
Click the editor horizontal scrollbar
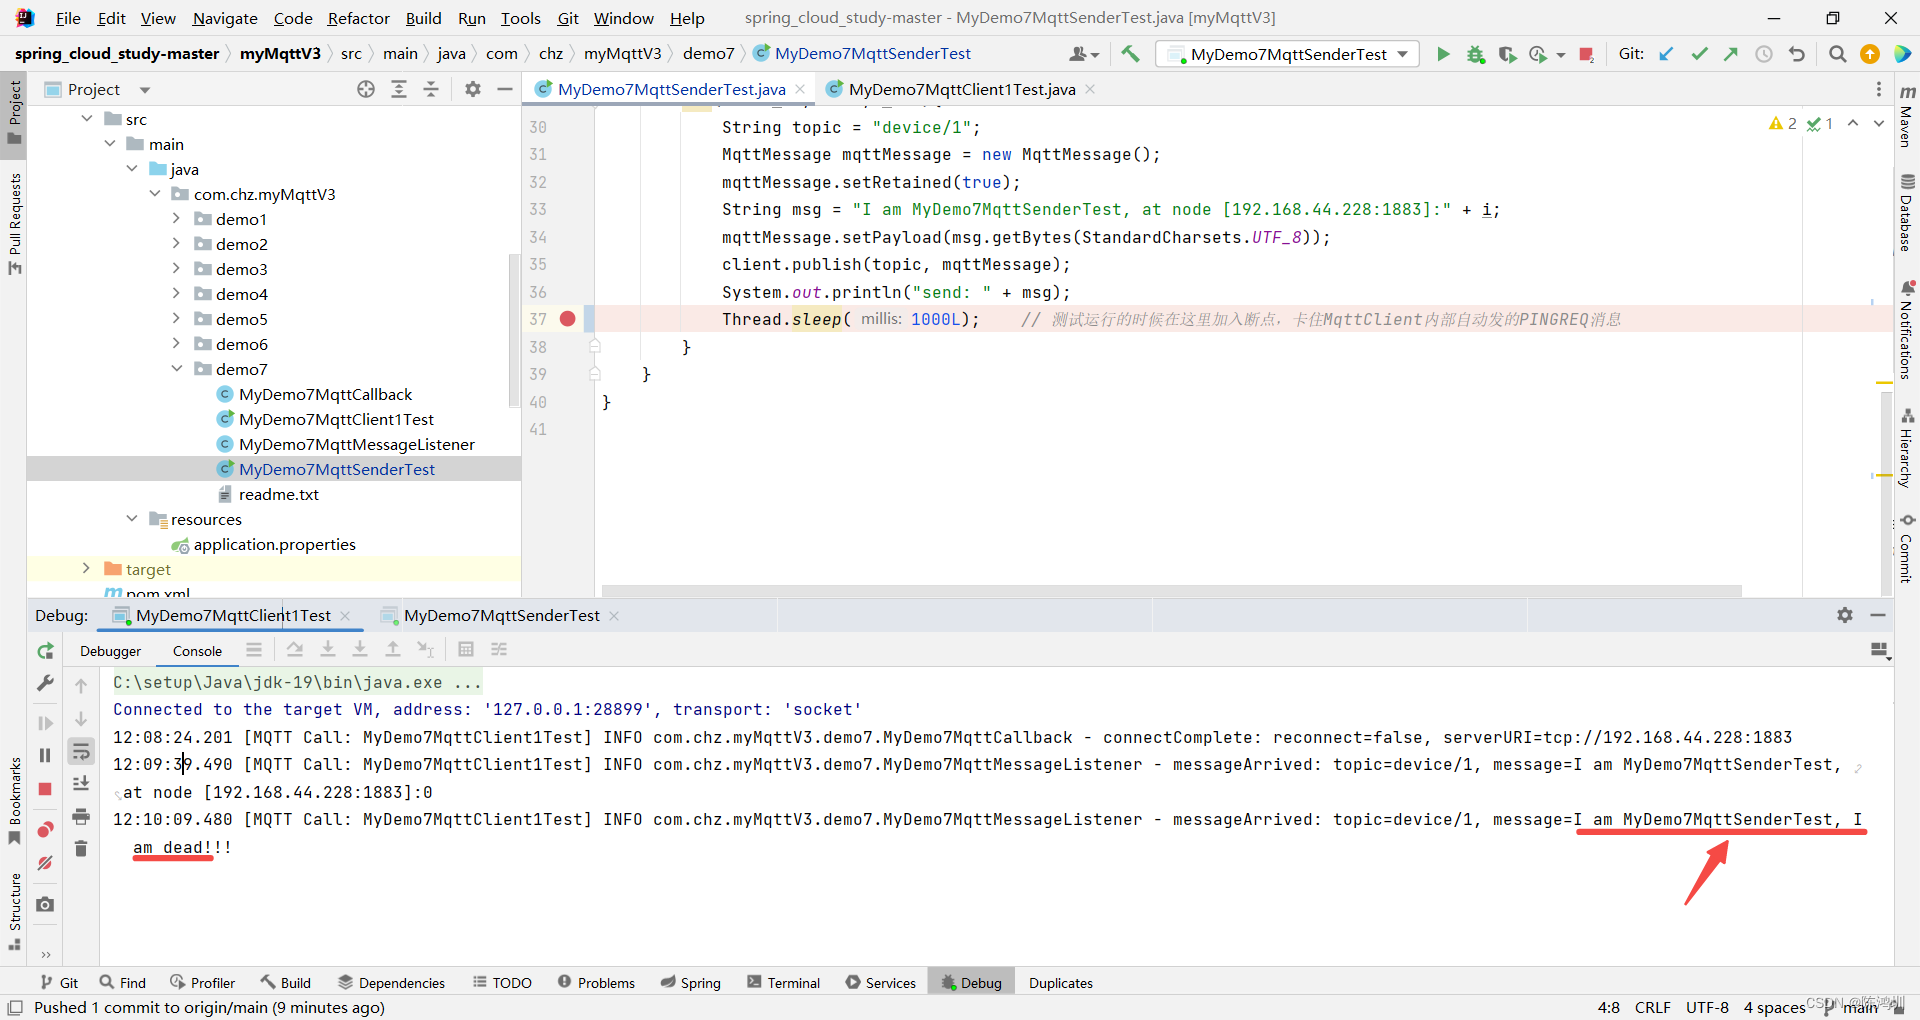tap(1171, 591)
